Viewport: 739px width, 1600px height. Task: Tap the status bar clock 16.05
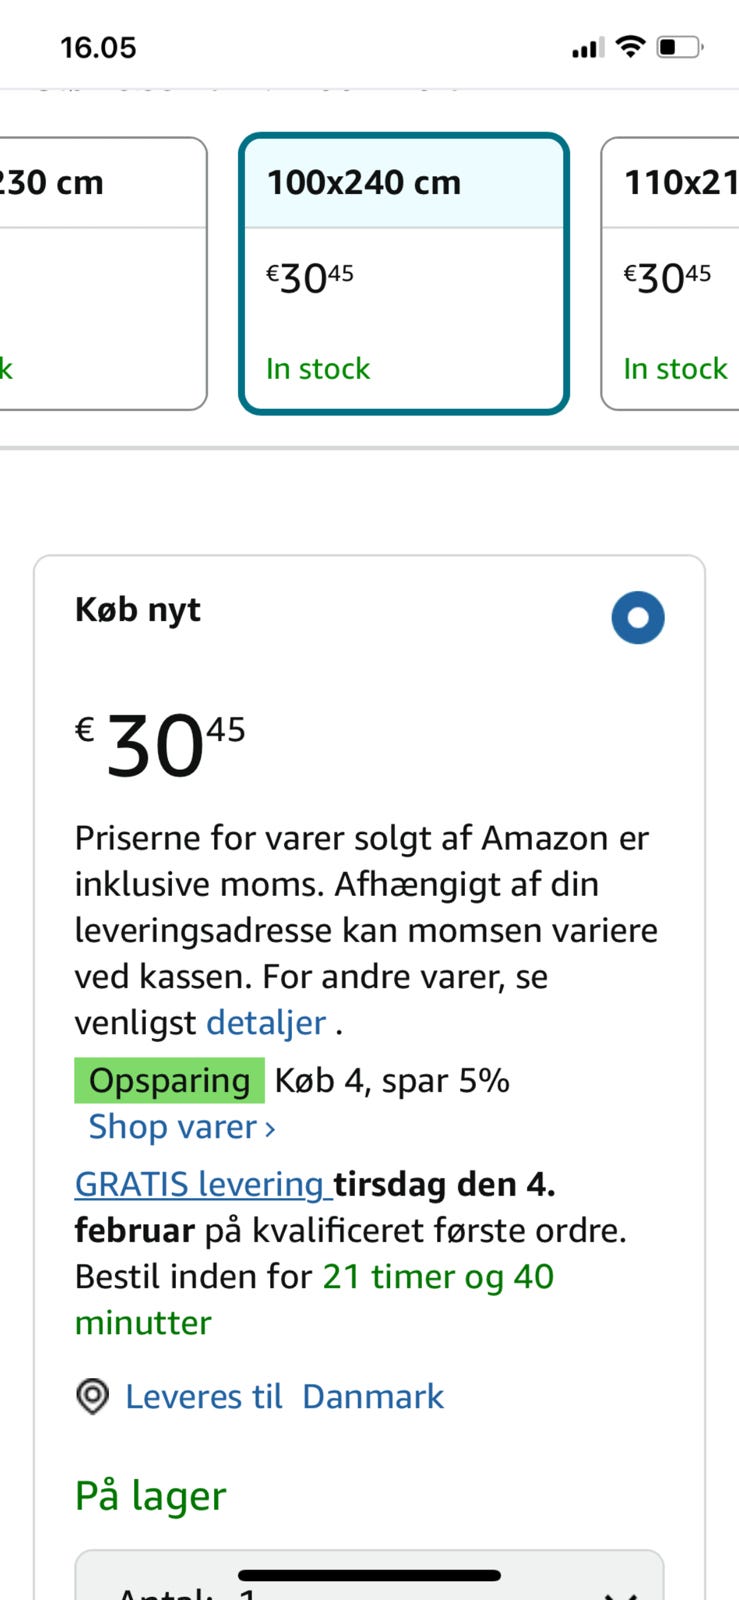98,47
